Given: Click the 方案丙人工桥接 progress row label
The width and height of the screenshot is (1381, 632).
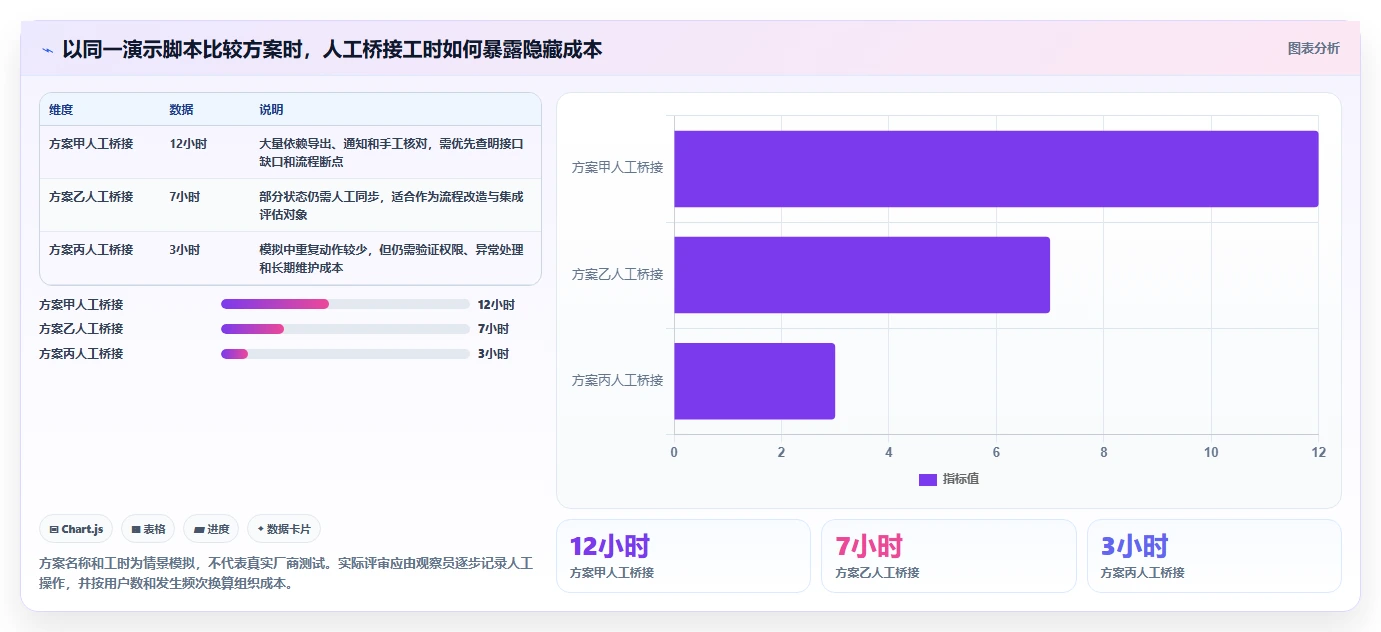Looking at the screenshot, I should click(x=81, y=354).
